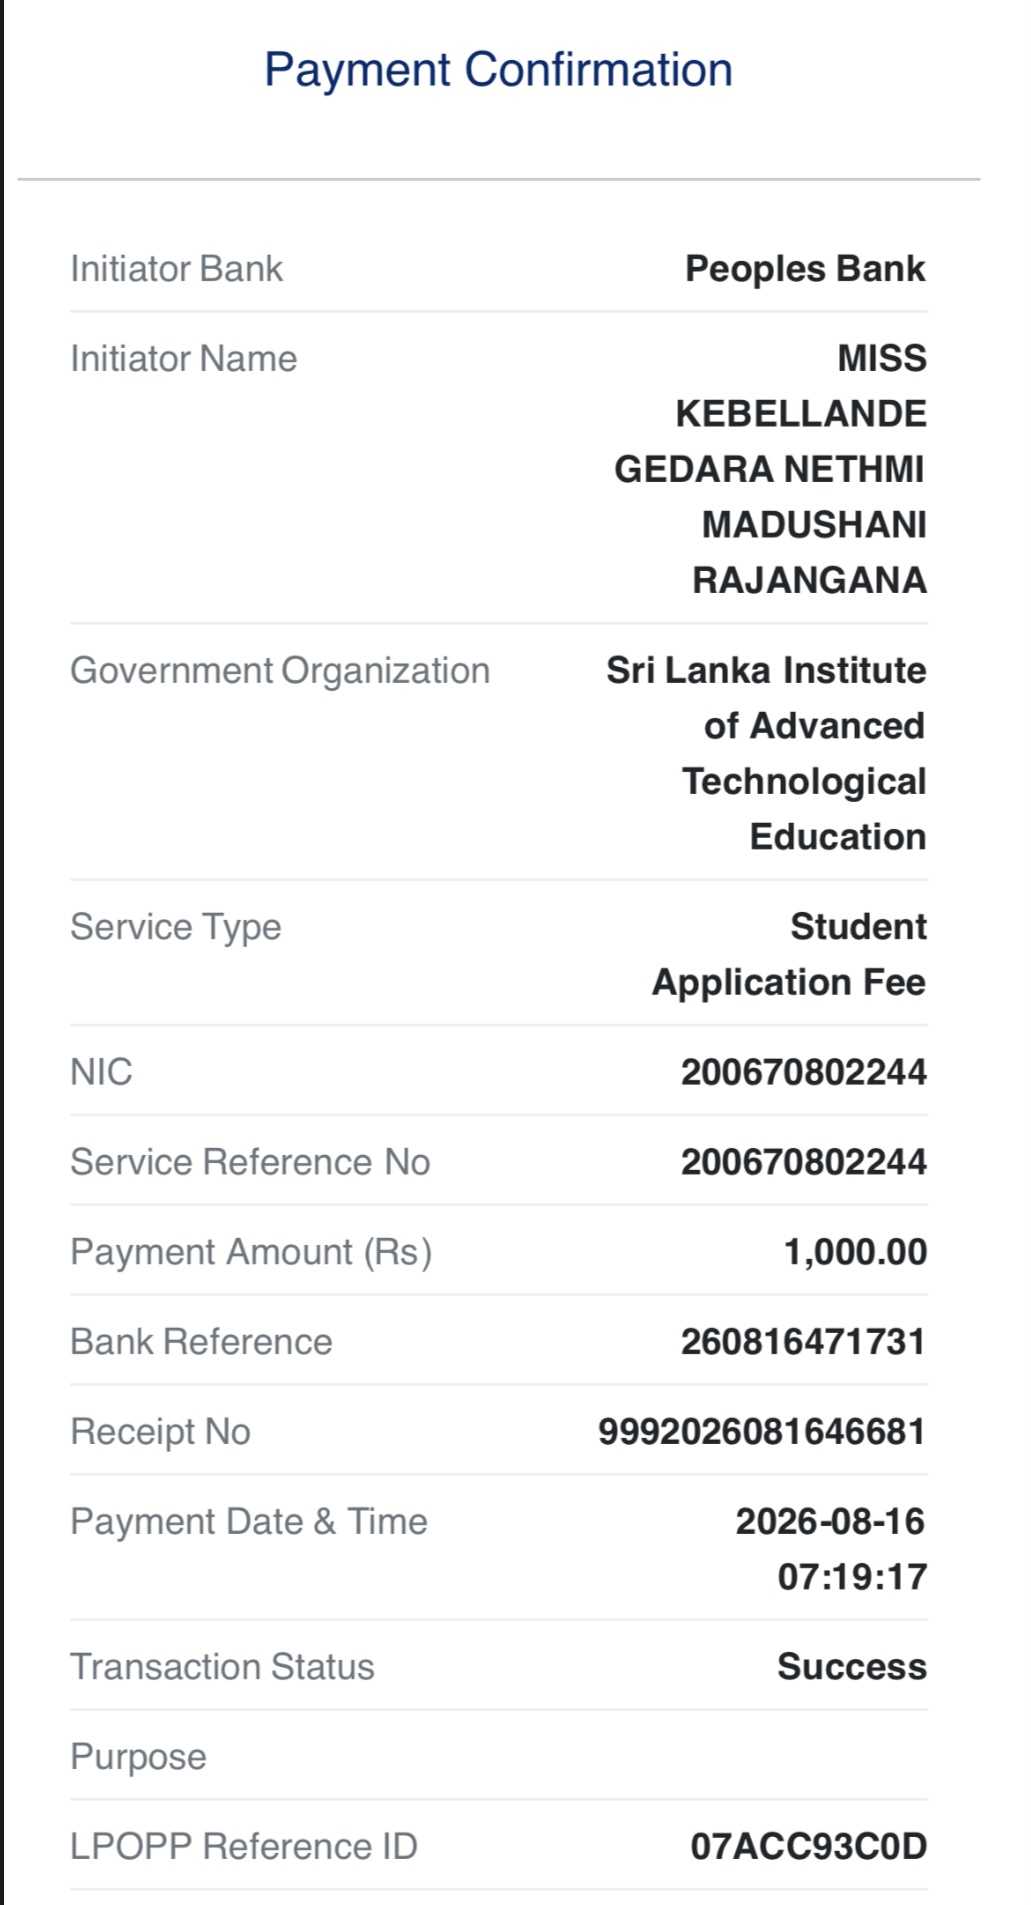Select the Bank Reference number 260816471731

tap(804, 1342)
